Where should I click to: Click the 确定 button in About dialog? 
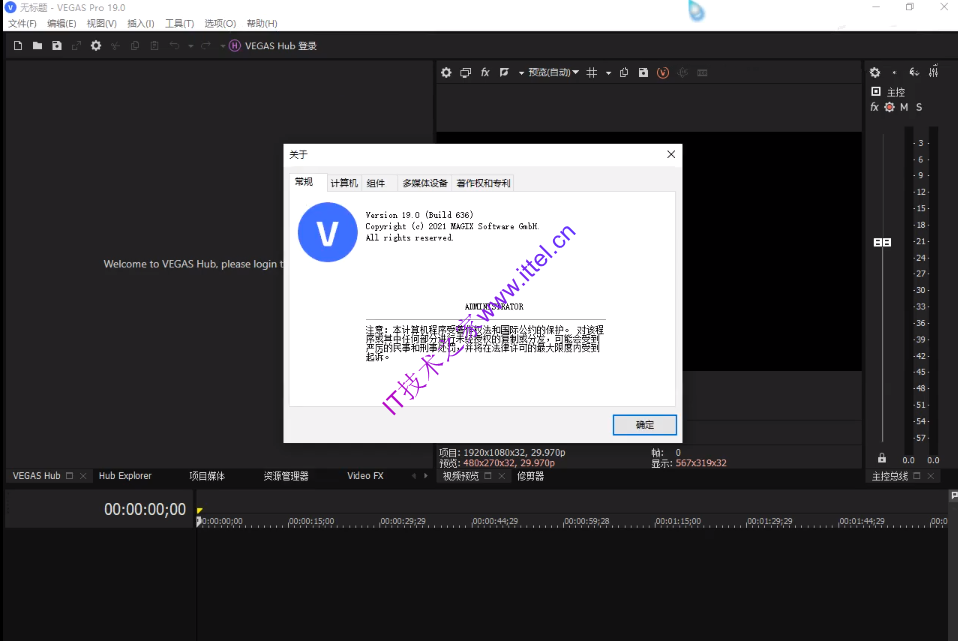645,425
